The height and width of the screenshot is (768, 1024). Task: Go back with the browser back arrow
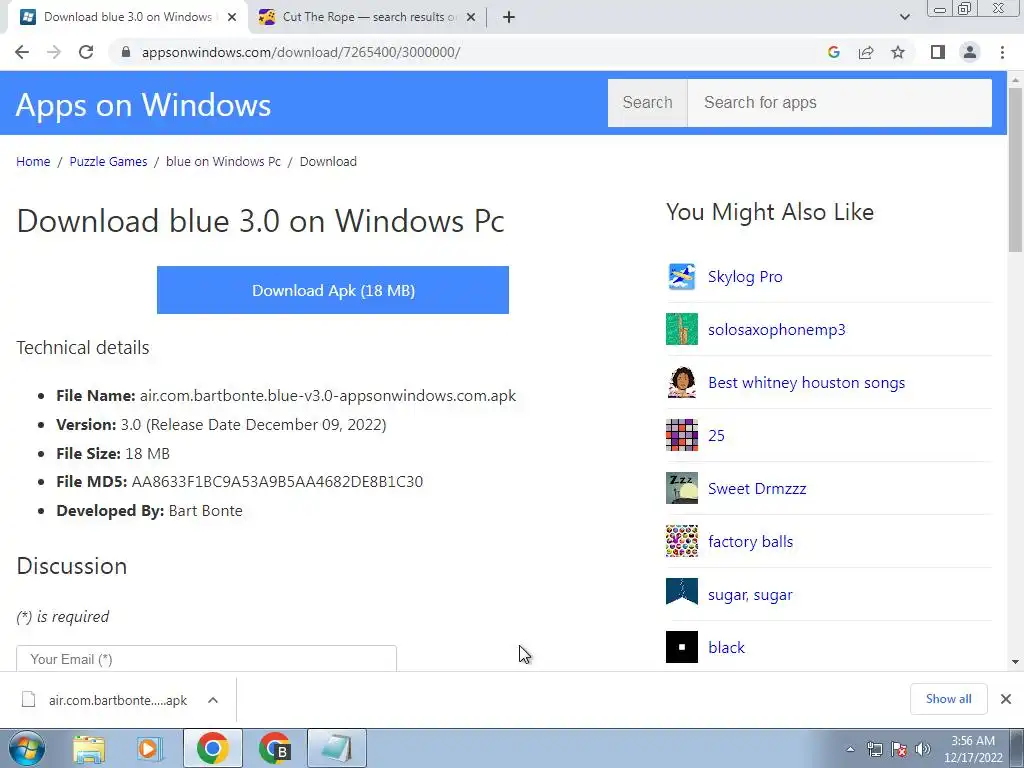22,52
